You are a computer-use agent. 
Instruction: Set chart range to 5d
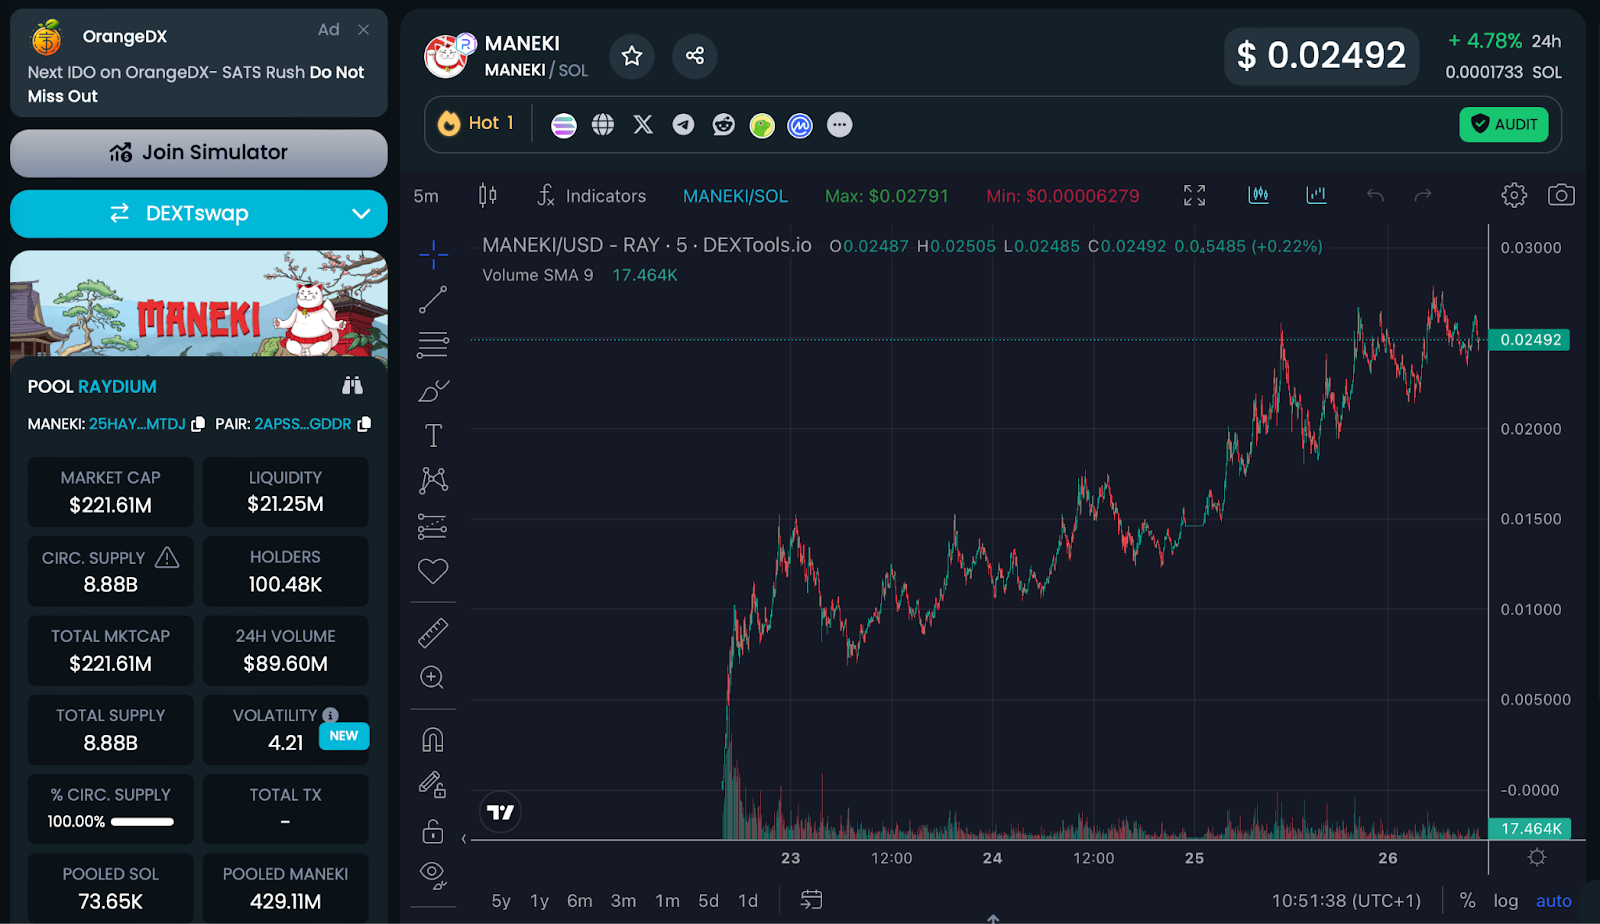point(709,901)
